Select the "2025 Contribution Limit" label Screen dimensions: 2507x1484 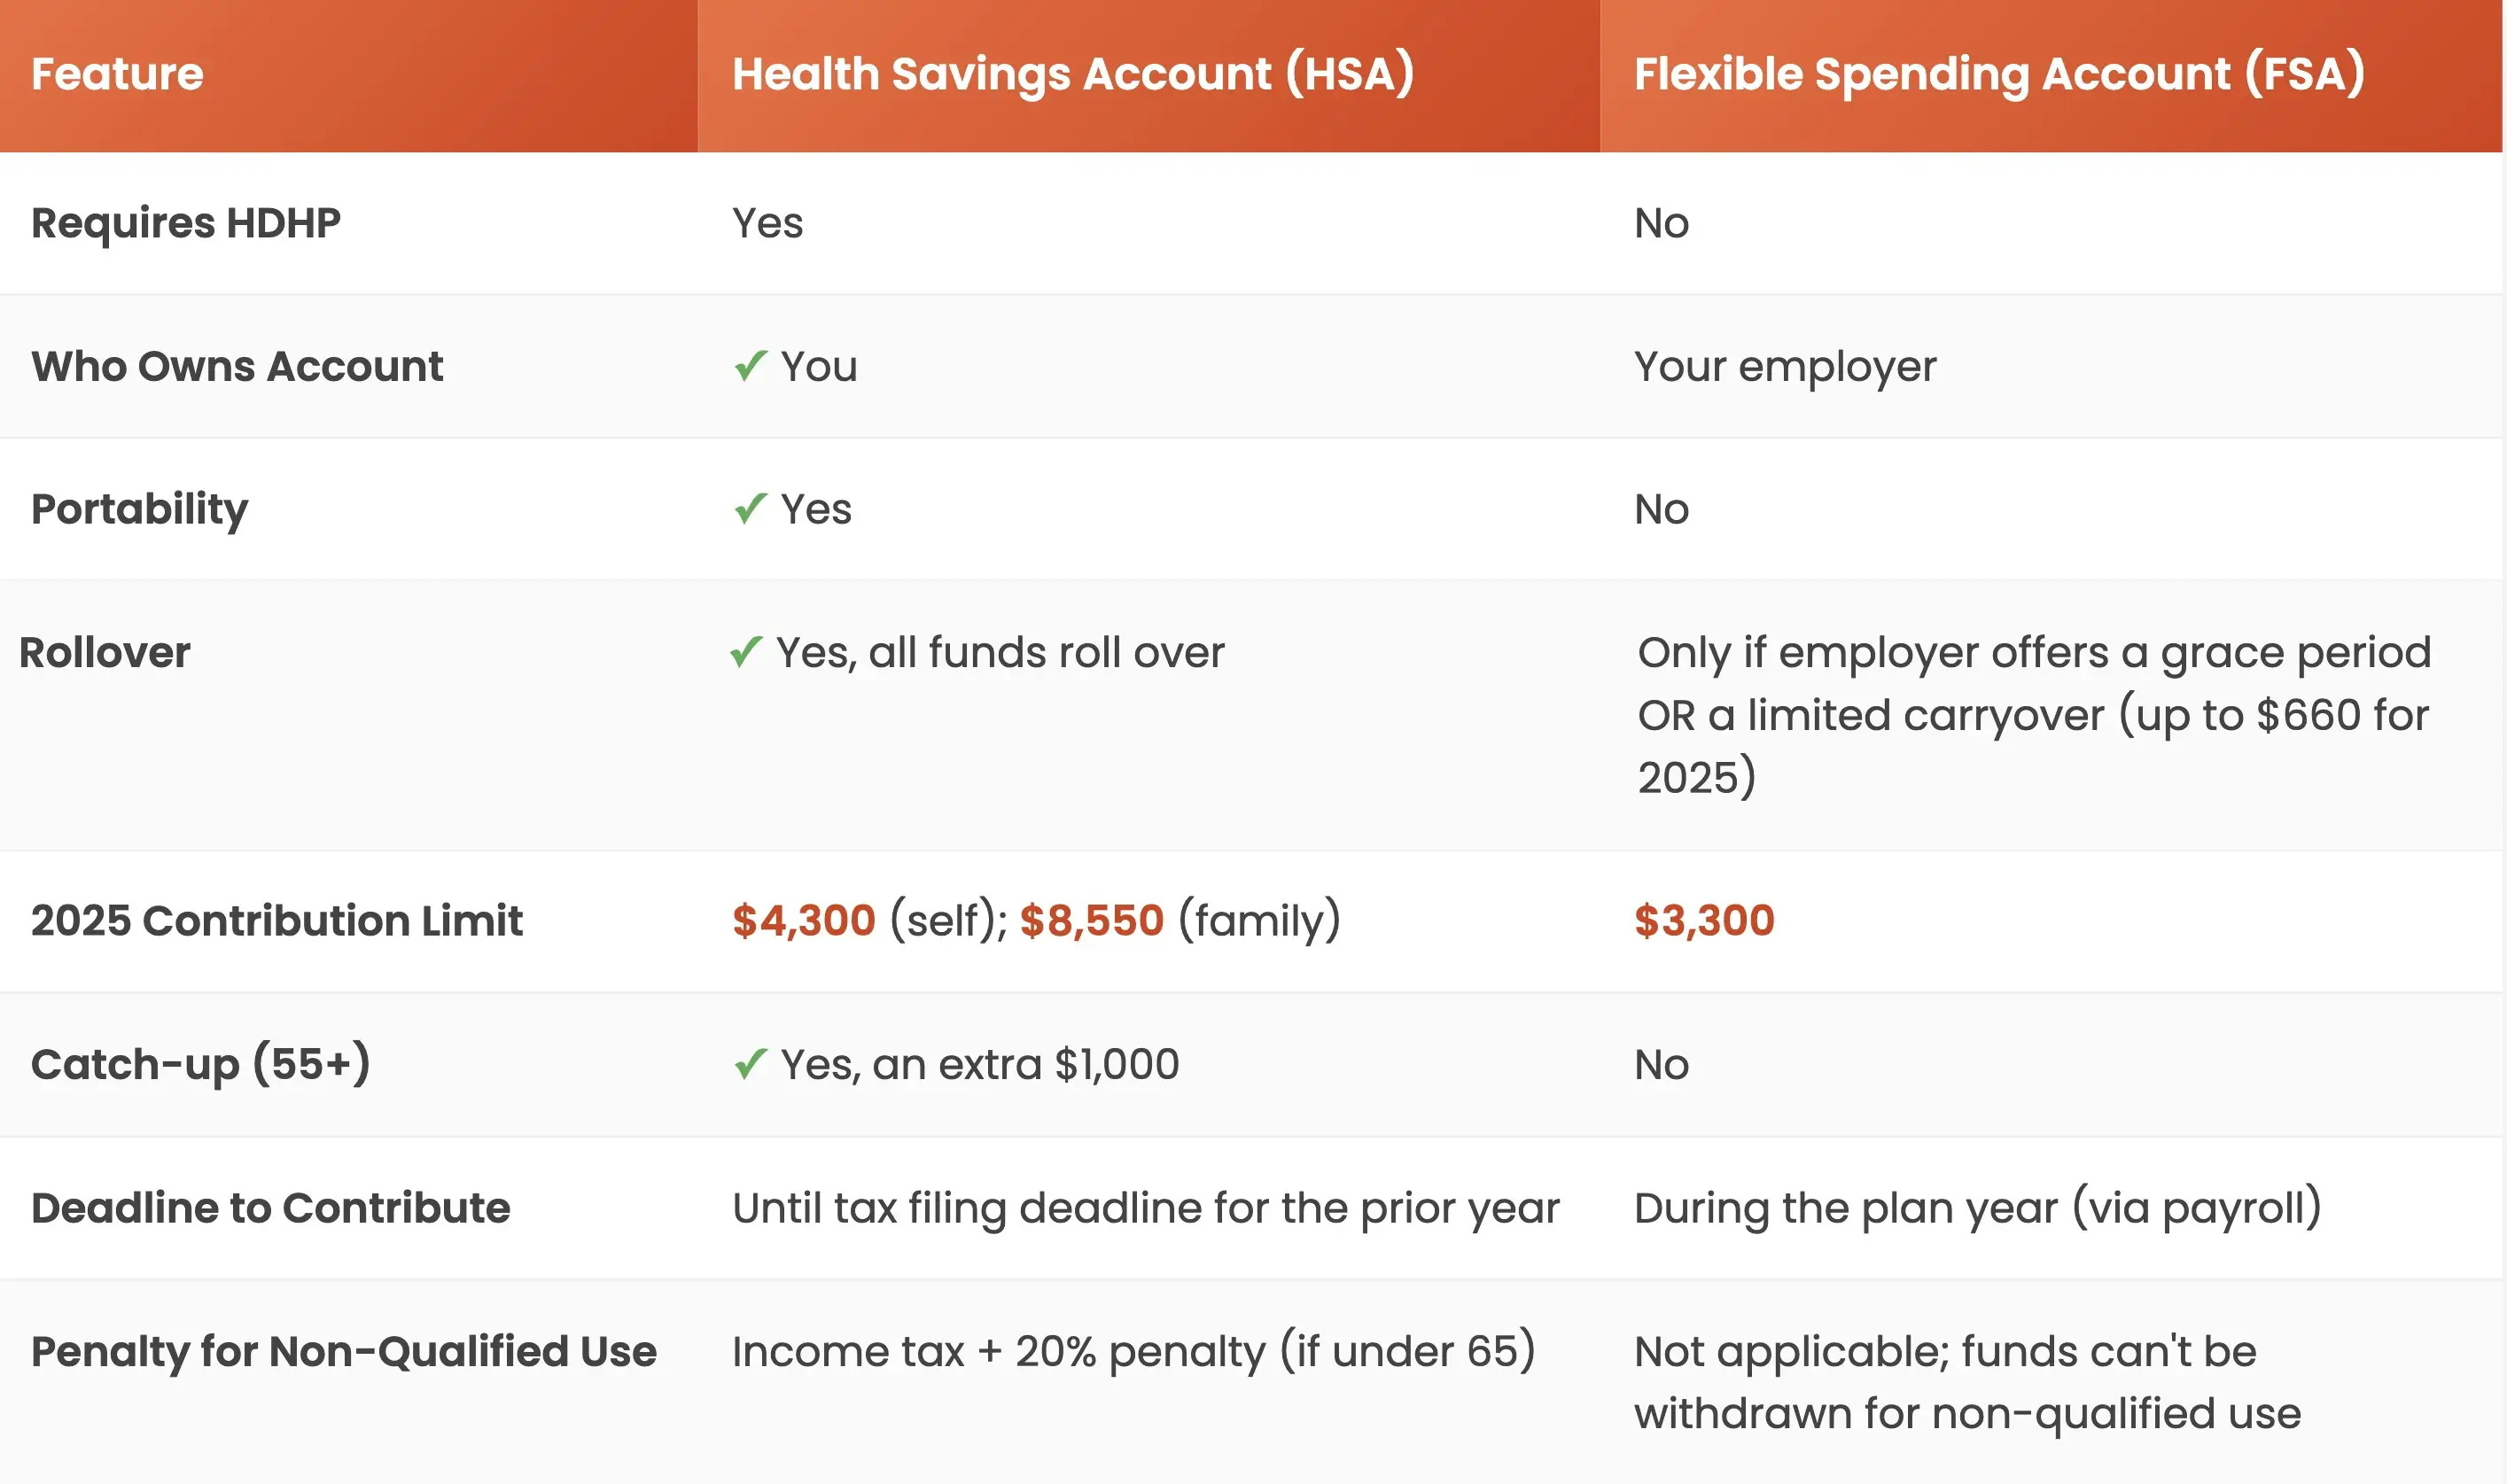tap(277, 921)
